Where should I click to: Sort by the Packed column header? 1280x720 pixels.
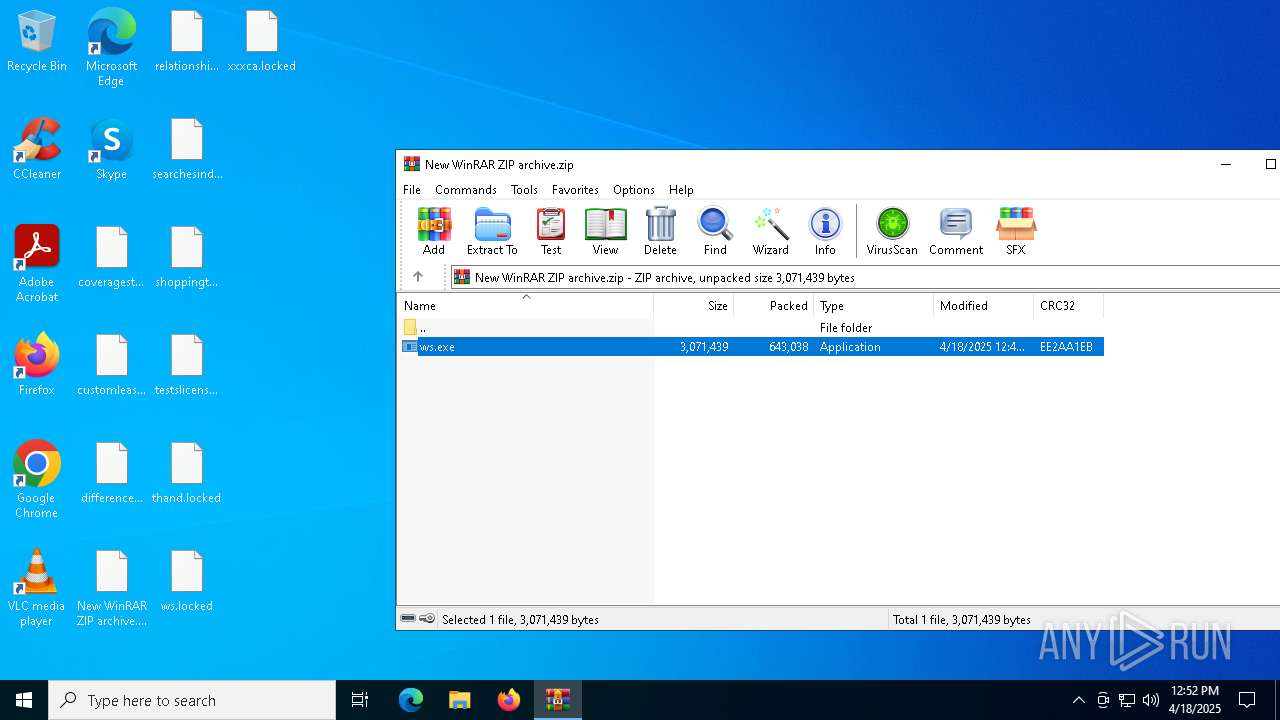774,306
